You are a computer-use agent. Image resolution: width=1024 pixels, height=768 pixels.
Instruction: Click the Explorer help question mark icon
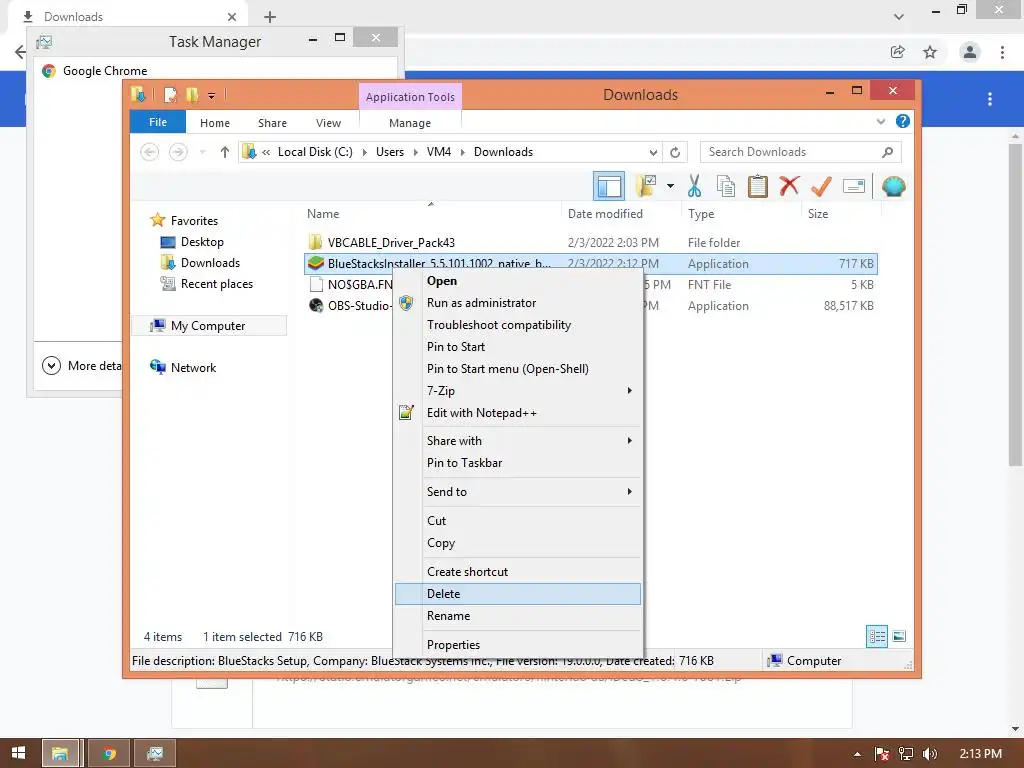[x=903, y=121]
